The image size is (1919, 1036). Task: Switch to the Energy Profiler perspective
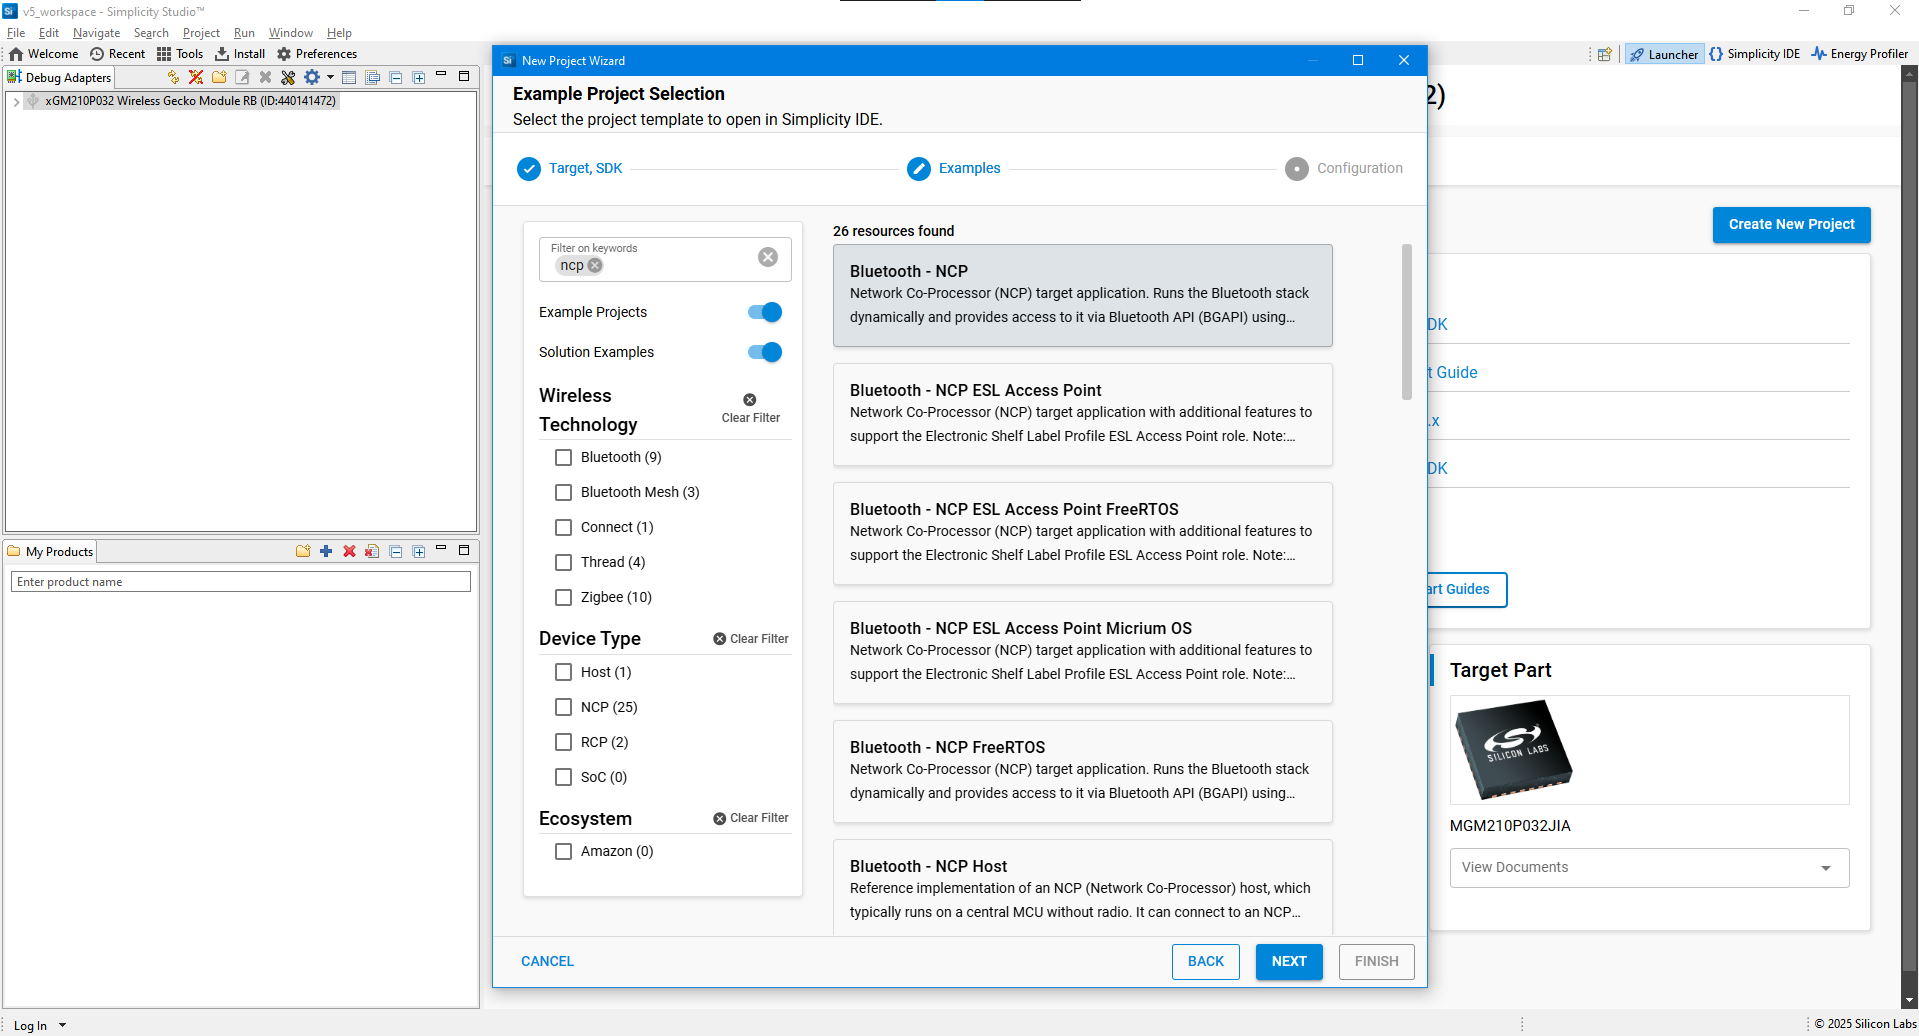pyautogui.click(x=1859, y=54)
